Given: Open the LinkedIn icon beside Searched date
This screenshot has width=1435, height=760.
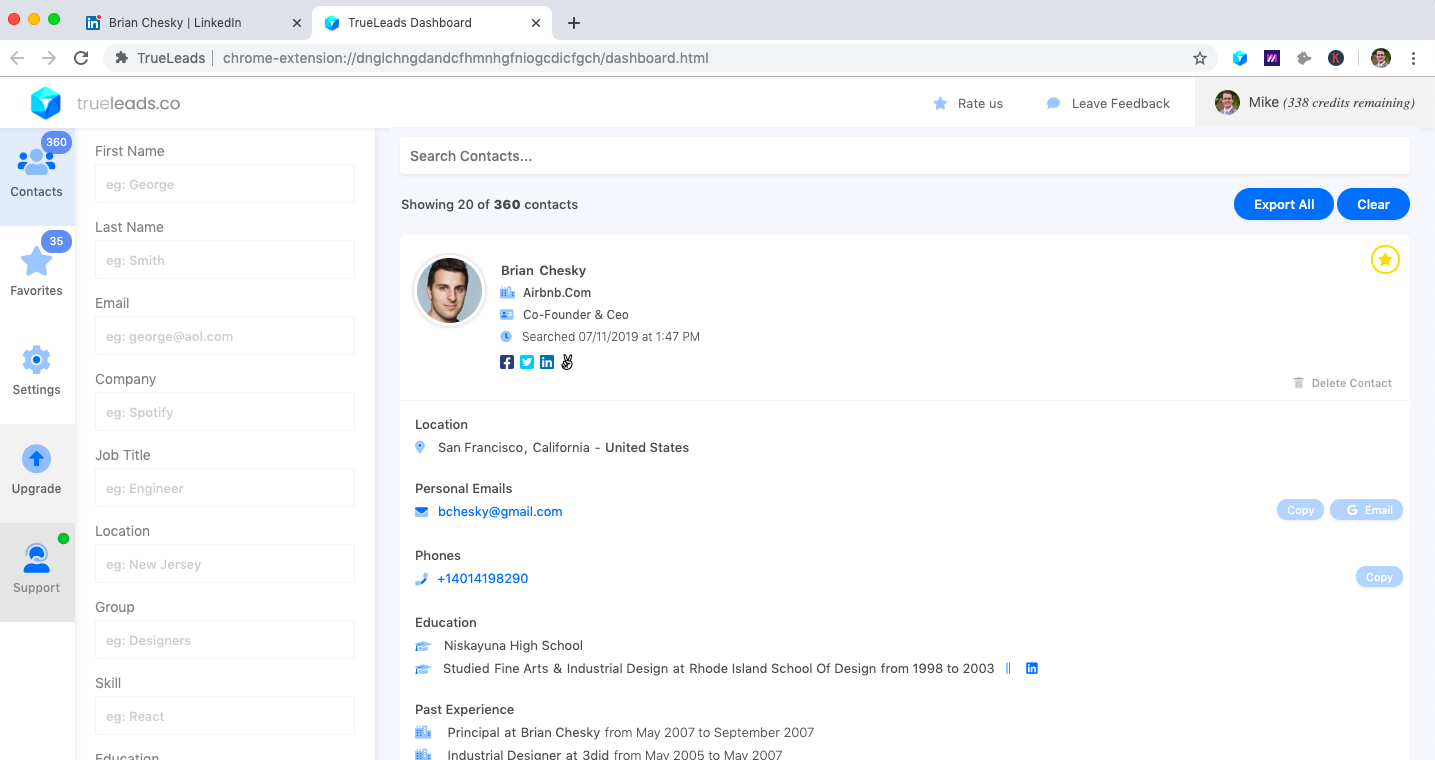Looking at the screenshot, I should [547, 362].
